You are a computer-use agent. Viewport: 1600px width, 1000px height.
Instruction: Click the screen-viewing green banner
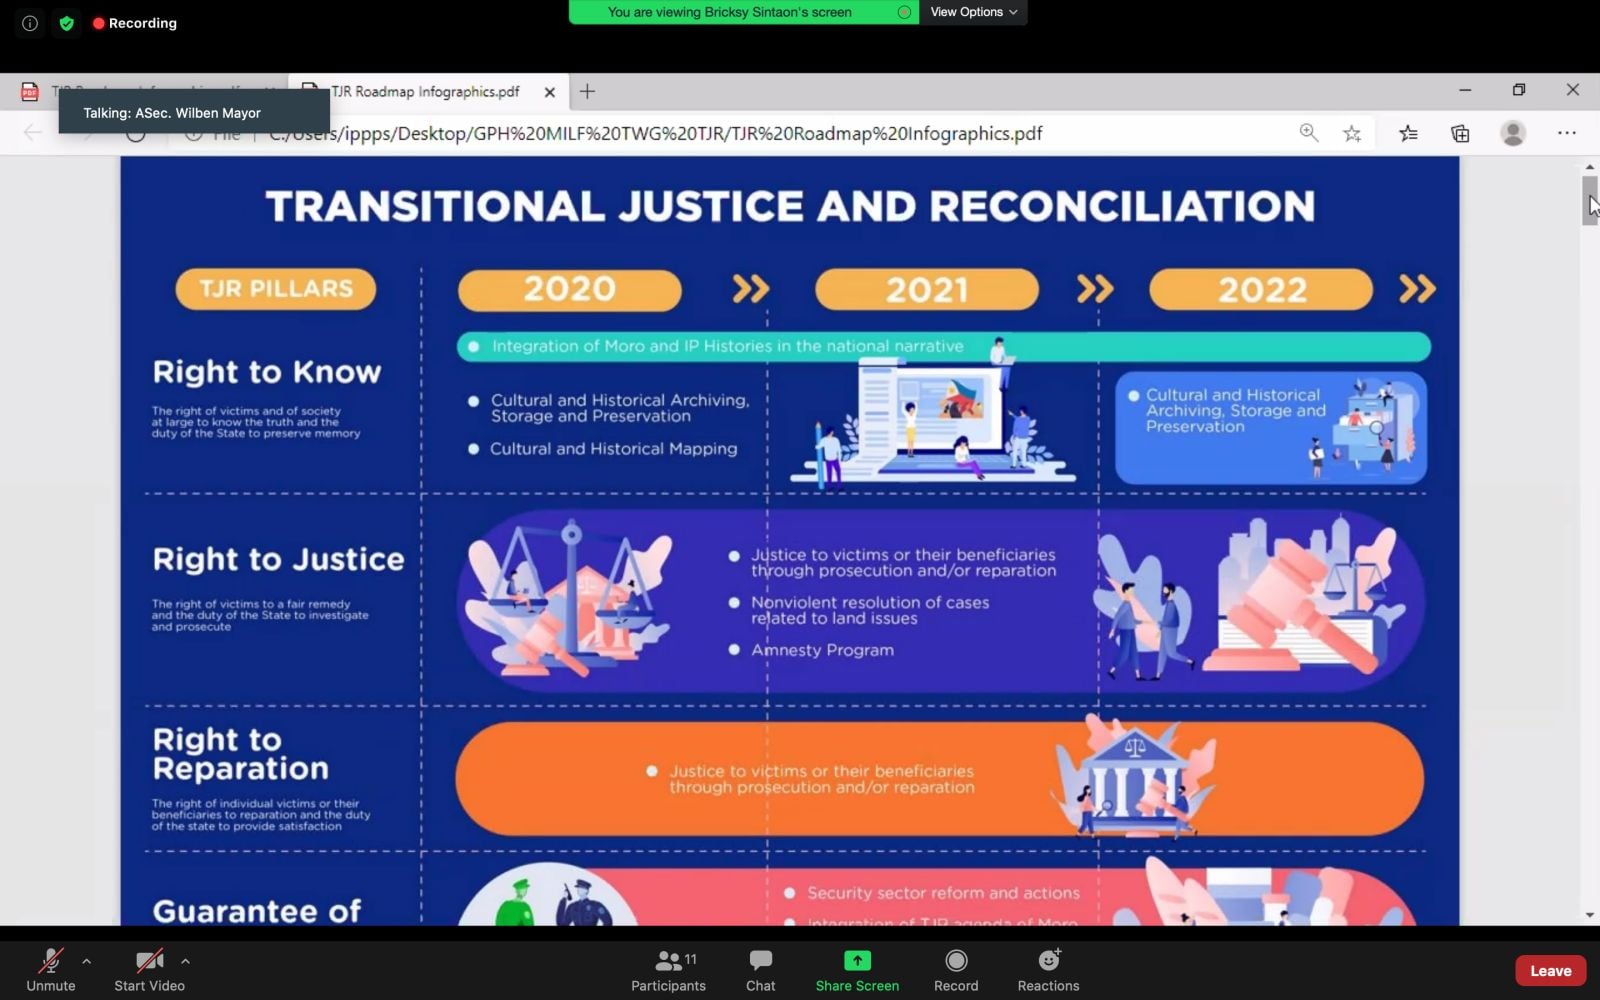tap(744, 12)
